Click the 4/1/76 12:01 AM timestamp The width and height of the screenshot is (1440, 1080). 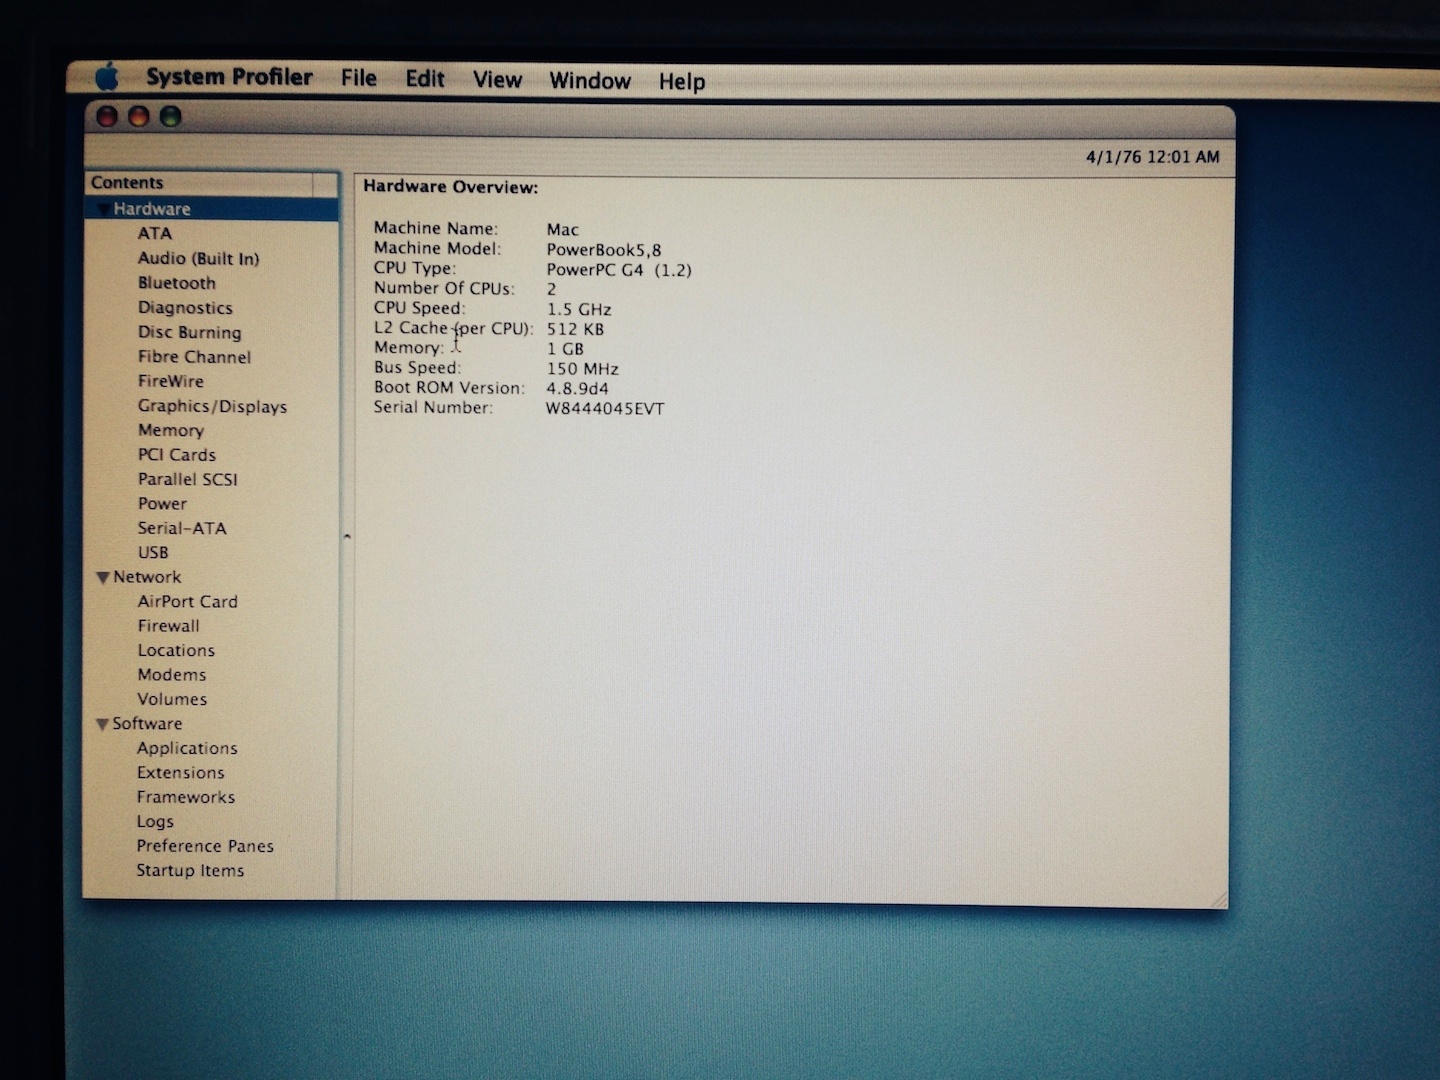pos(1152,157)
